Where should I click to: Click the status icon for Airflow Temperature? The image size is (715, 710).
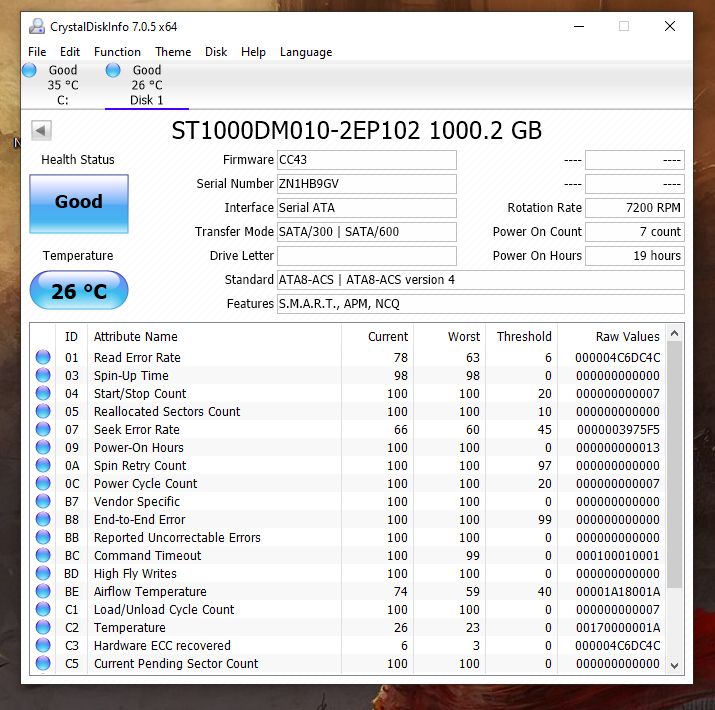[43, 591]
